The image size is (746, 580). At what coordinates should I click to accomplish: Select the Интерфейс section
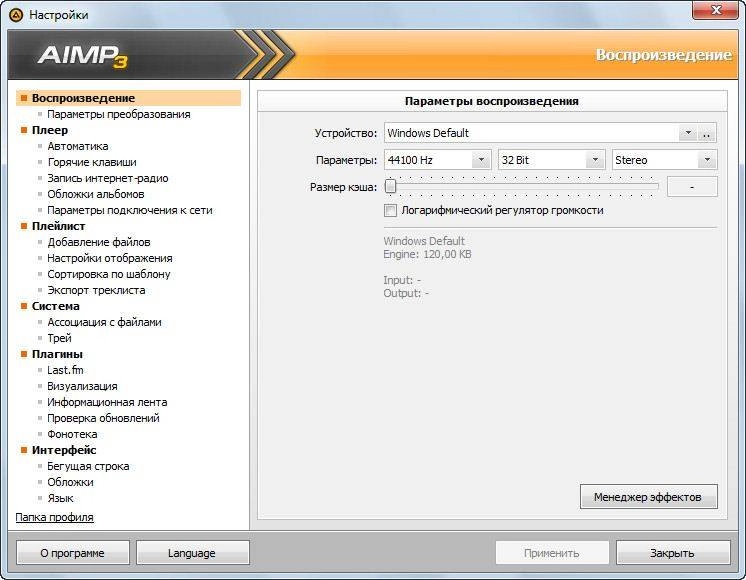click(x=64, y=450)
